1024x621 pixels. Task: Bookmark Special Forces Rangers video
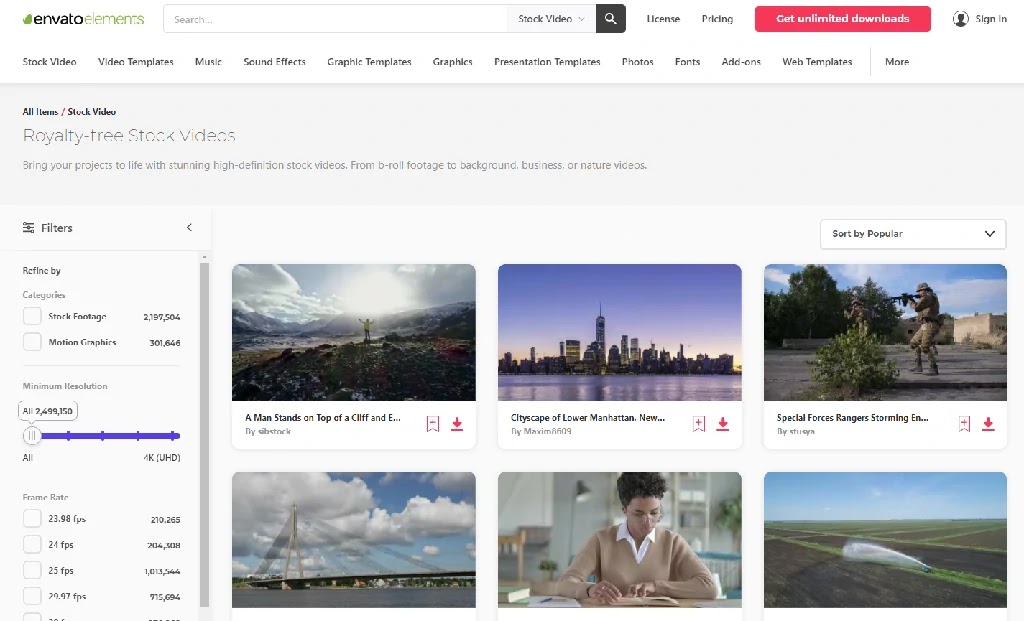965,424
